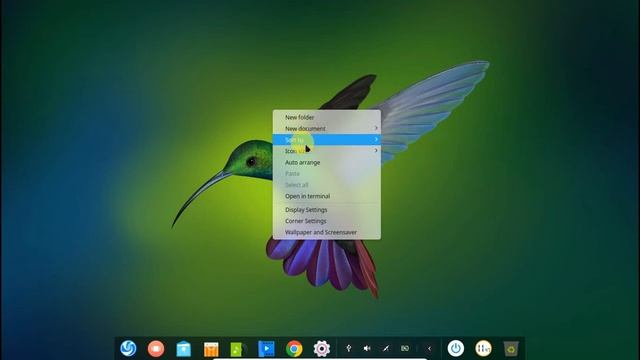
Task: Open the red screen recorder dock icon
Action: pyautogui.click(x=156, y=349)
